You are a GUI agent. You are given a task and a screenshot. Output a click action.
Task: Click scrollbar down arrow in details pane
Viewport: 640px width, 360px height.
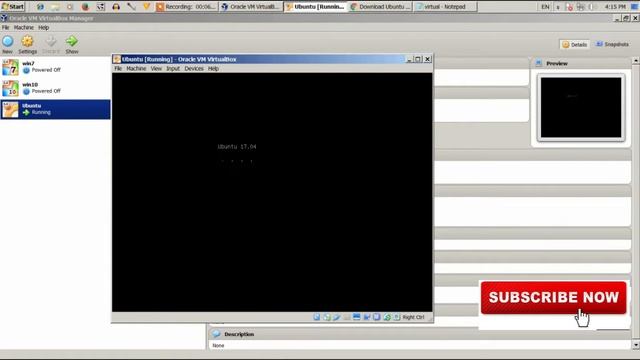(x=636, y=345)
